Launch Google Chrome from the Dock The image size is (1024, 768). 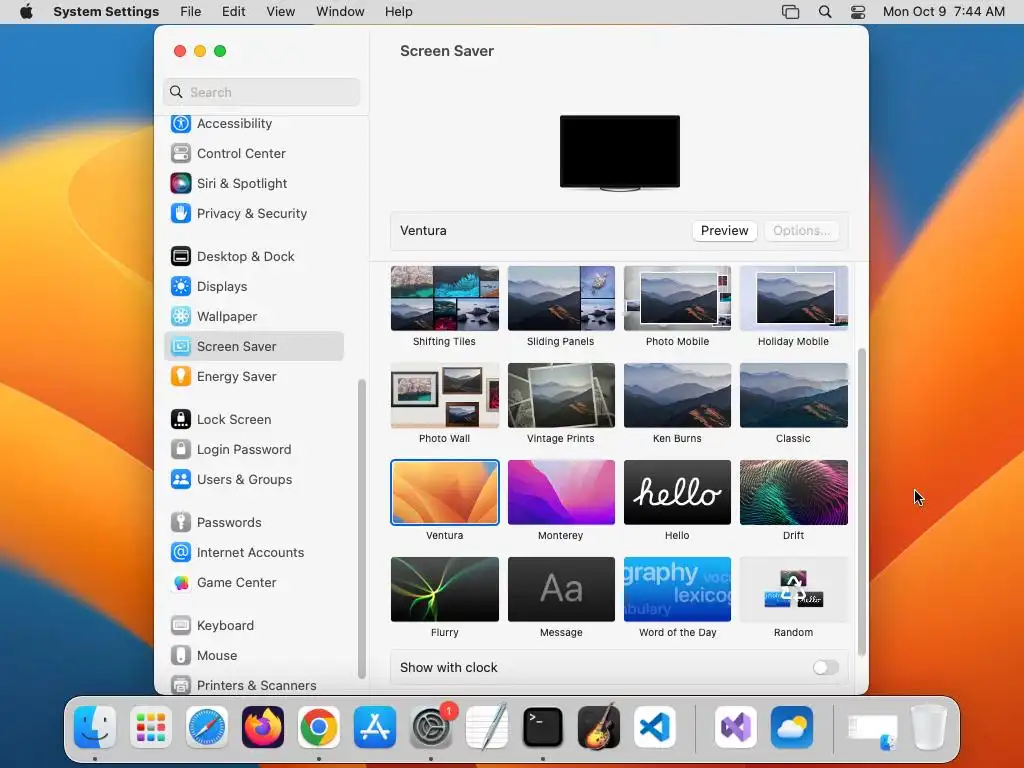click(319, 727)
